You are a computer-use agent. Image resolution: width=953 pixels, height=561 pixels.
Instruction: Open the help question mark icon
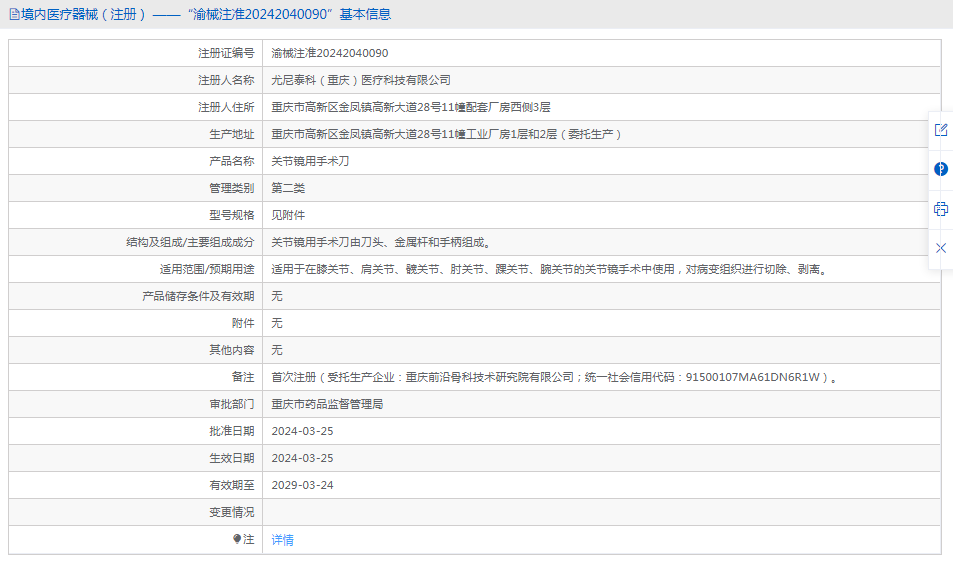click(941, 169)
